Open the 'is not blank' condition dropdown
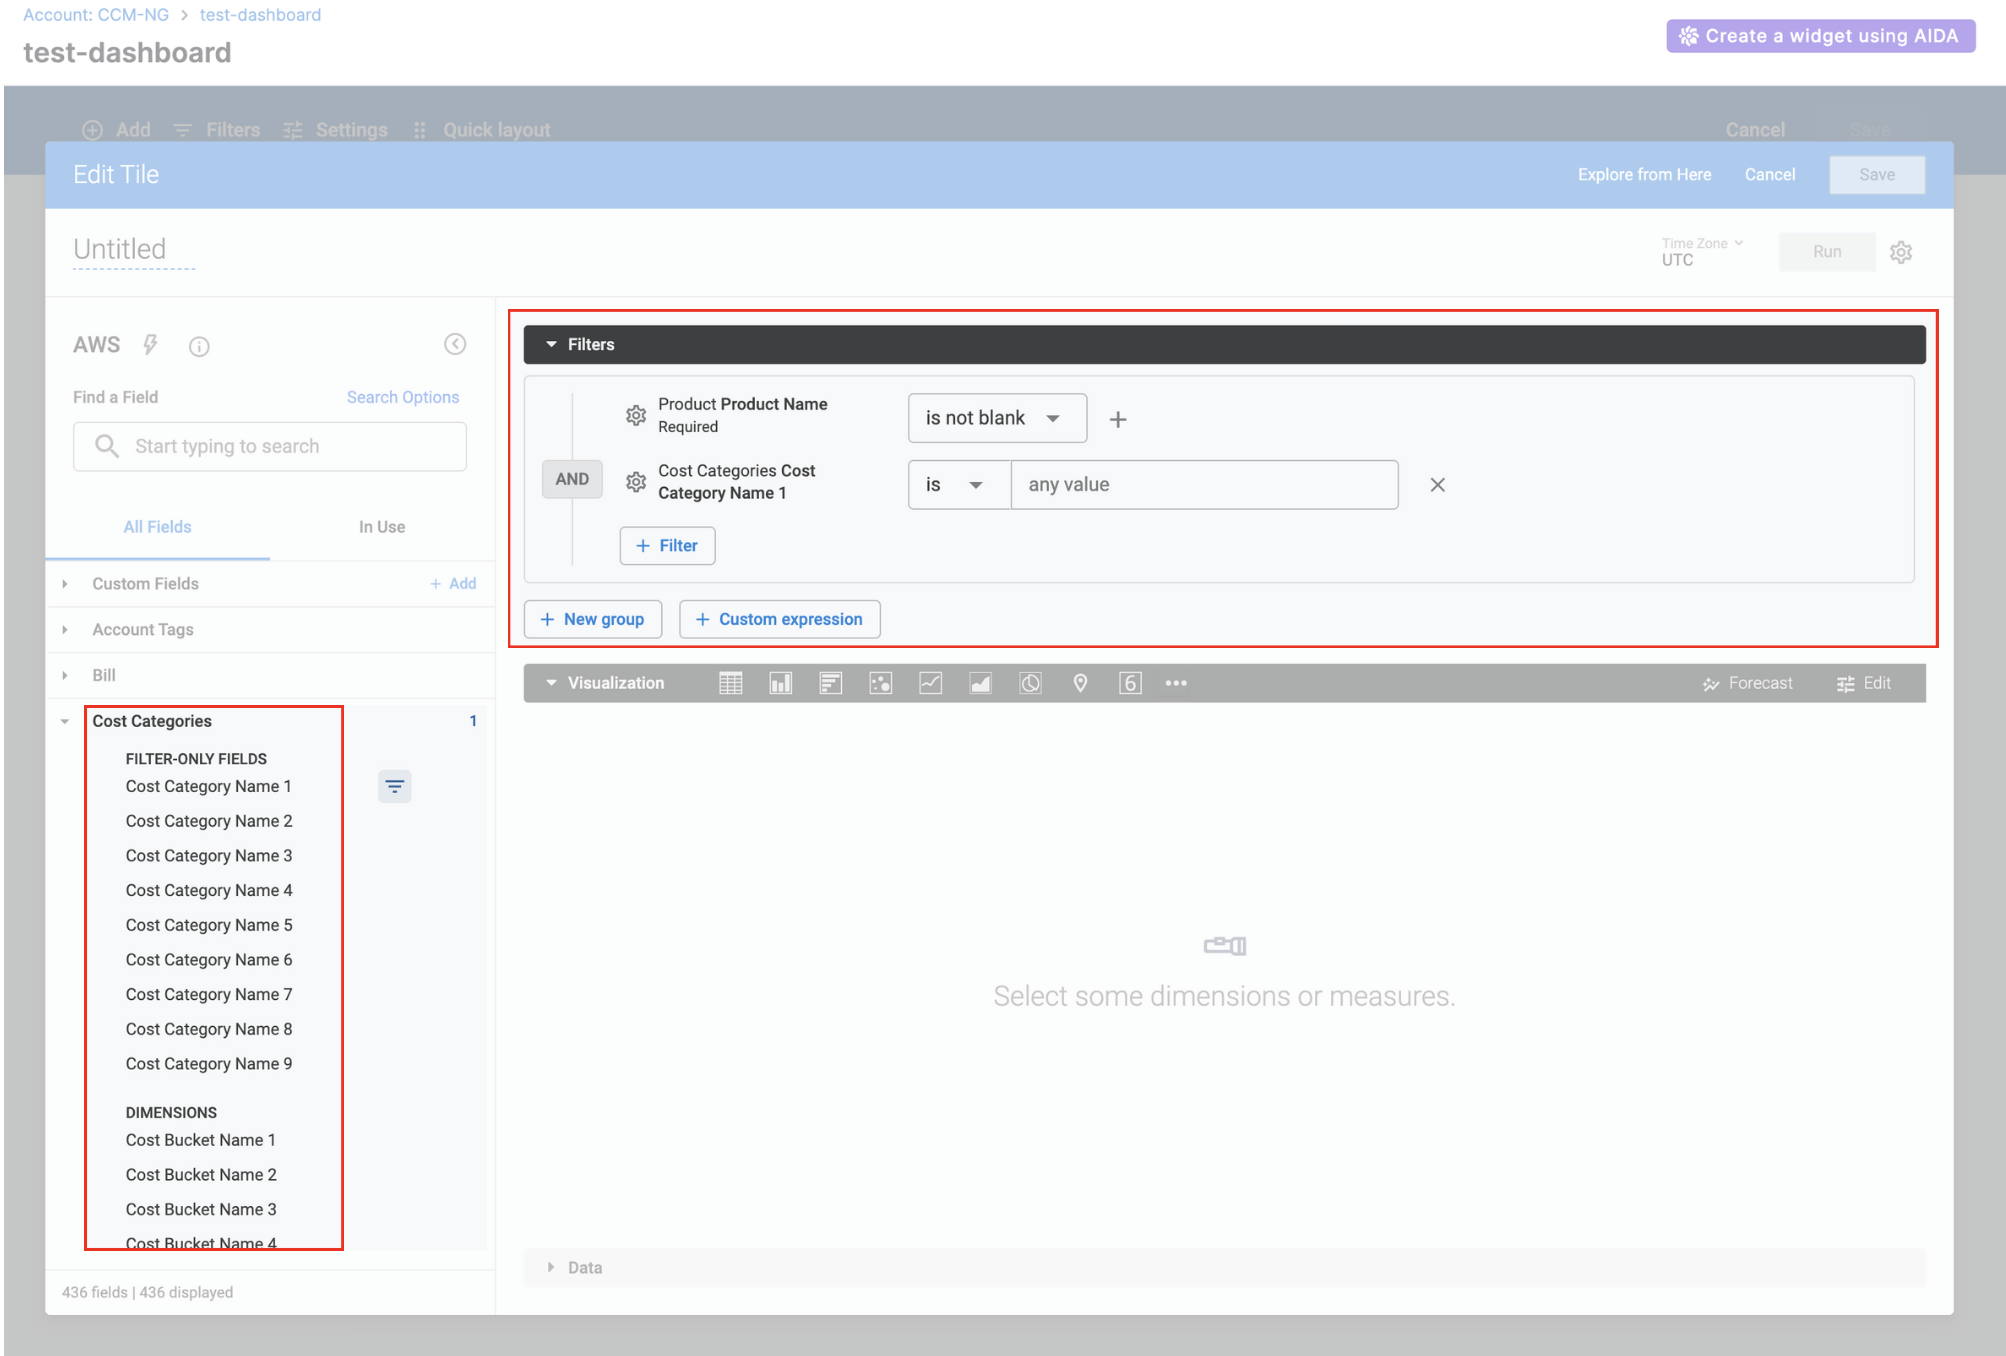The width and height of the screenshot is (2006, 1356). (x=996, y=418)
